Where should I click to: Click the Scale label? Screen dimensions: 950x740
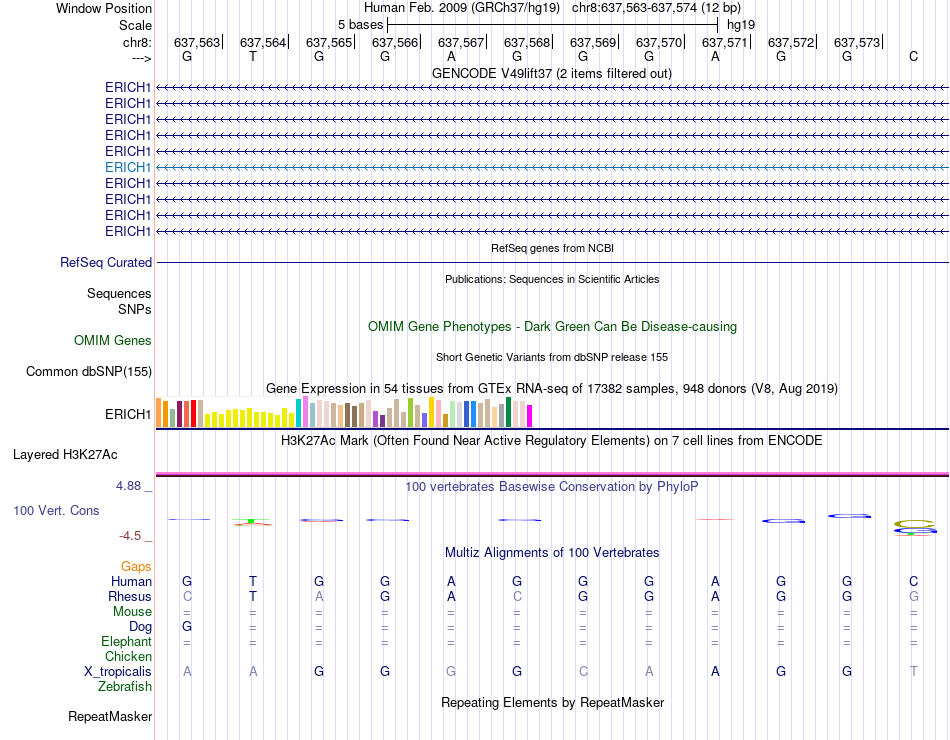[x=135, y=25]
